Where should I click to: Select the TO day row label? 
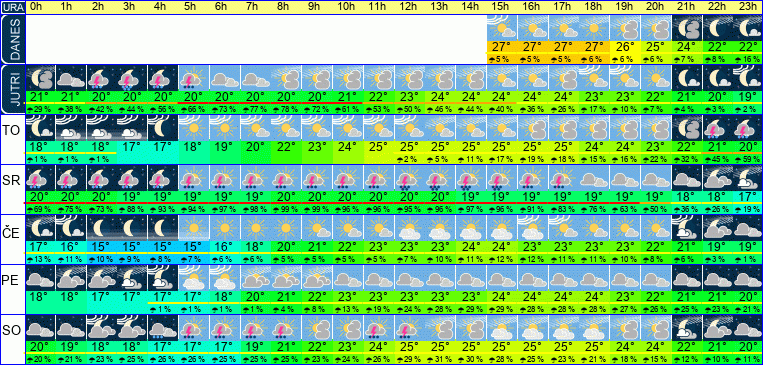coord(10,131)
